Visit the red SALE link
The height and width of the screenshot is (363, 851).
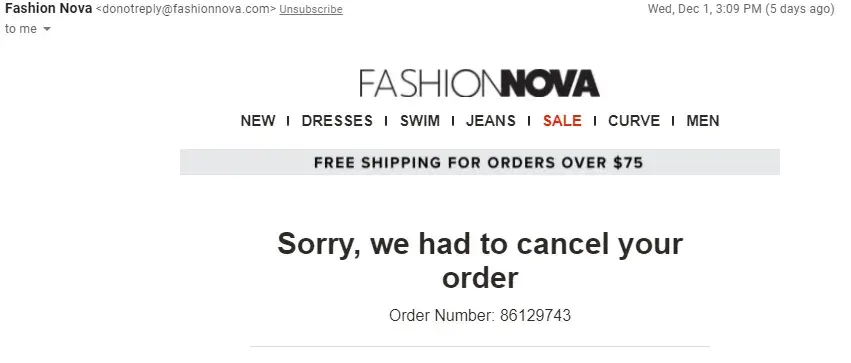(x=562, y=120)
